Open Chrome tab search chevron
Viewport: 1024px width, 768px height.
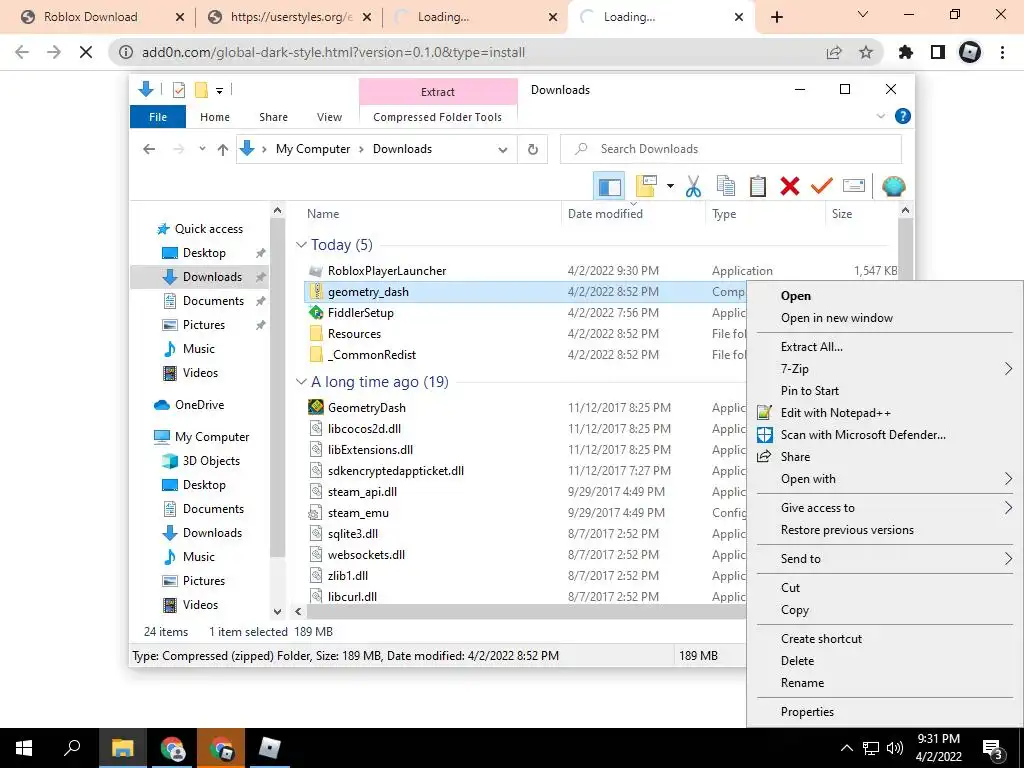tap(863, 15)
